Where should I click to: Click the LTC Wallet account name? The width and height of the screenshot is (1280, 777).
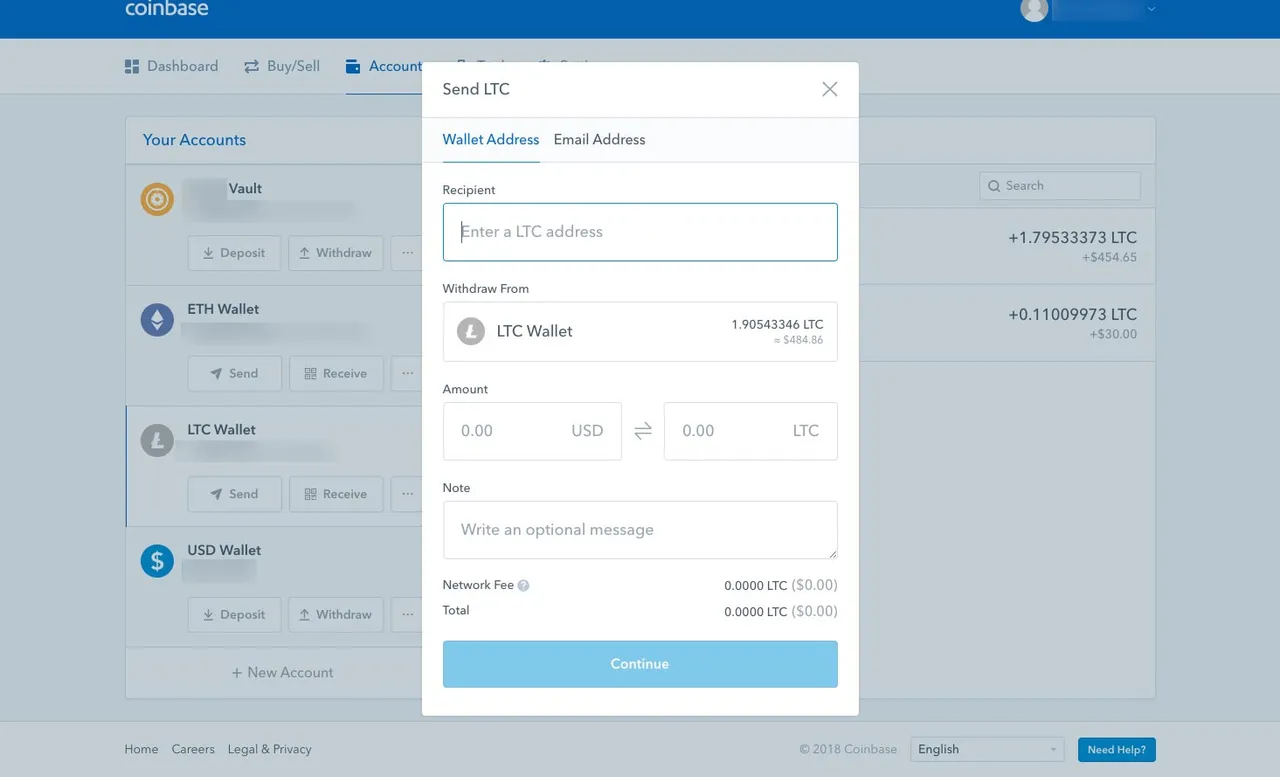[x=221, y=430]
